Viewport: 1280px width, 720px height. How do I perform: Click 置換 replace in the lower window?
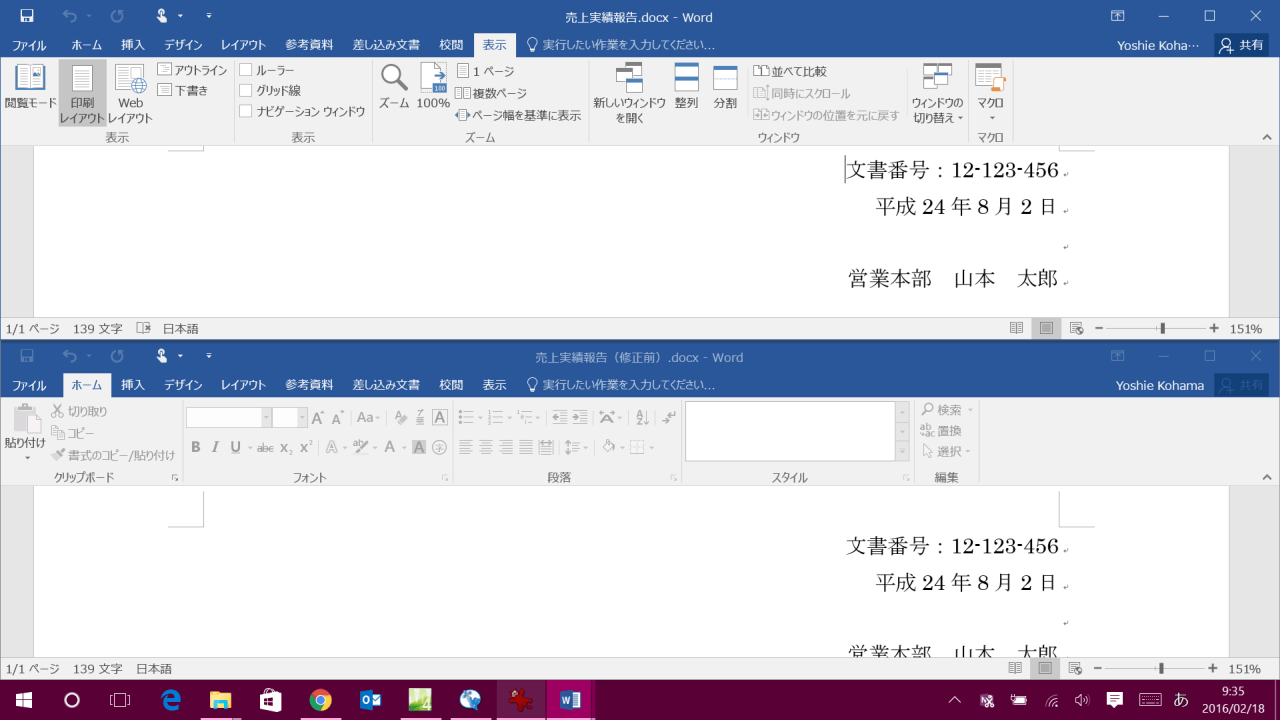click(x=941, y=431)
